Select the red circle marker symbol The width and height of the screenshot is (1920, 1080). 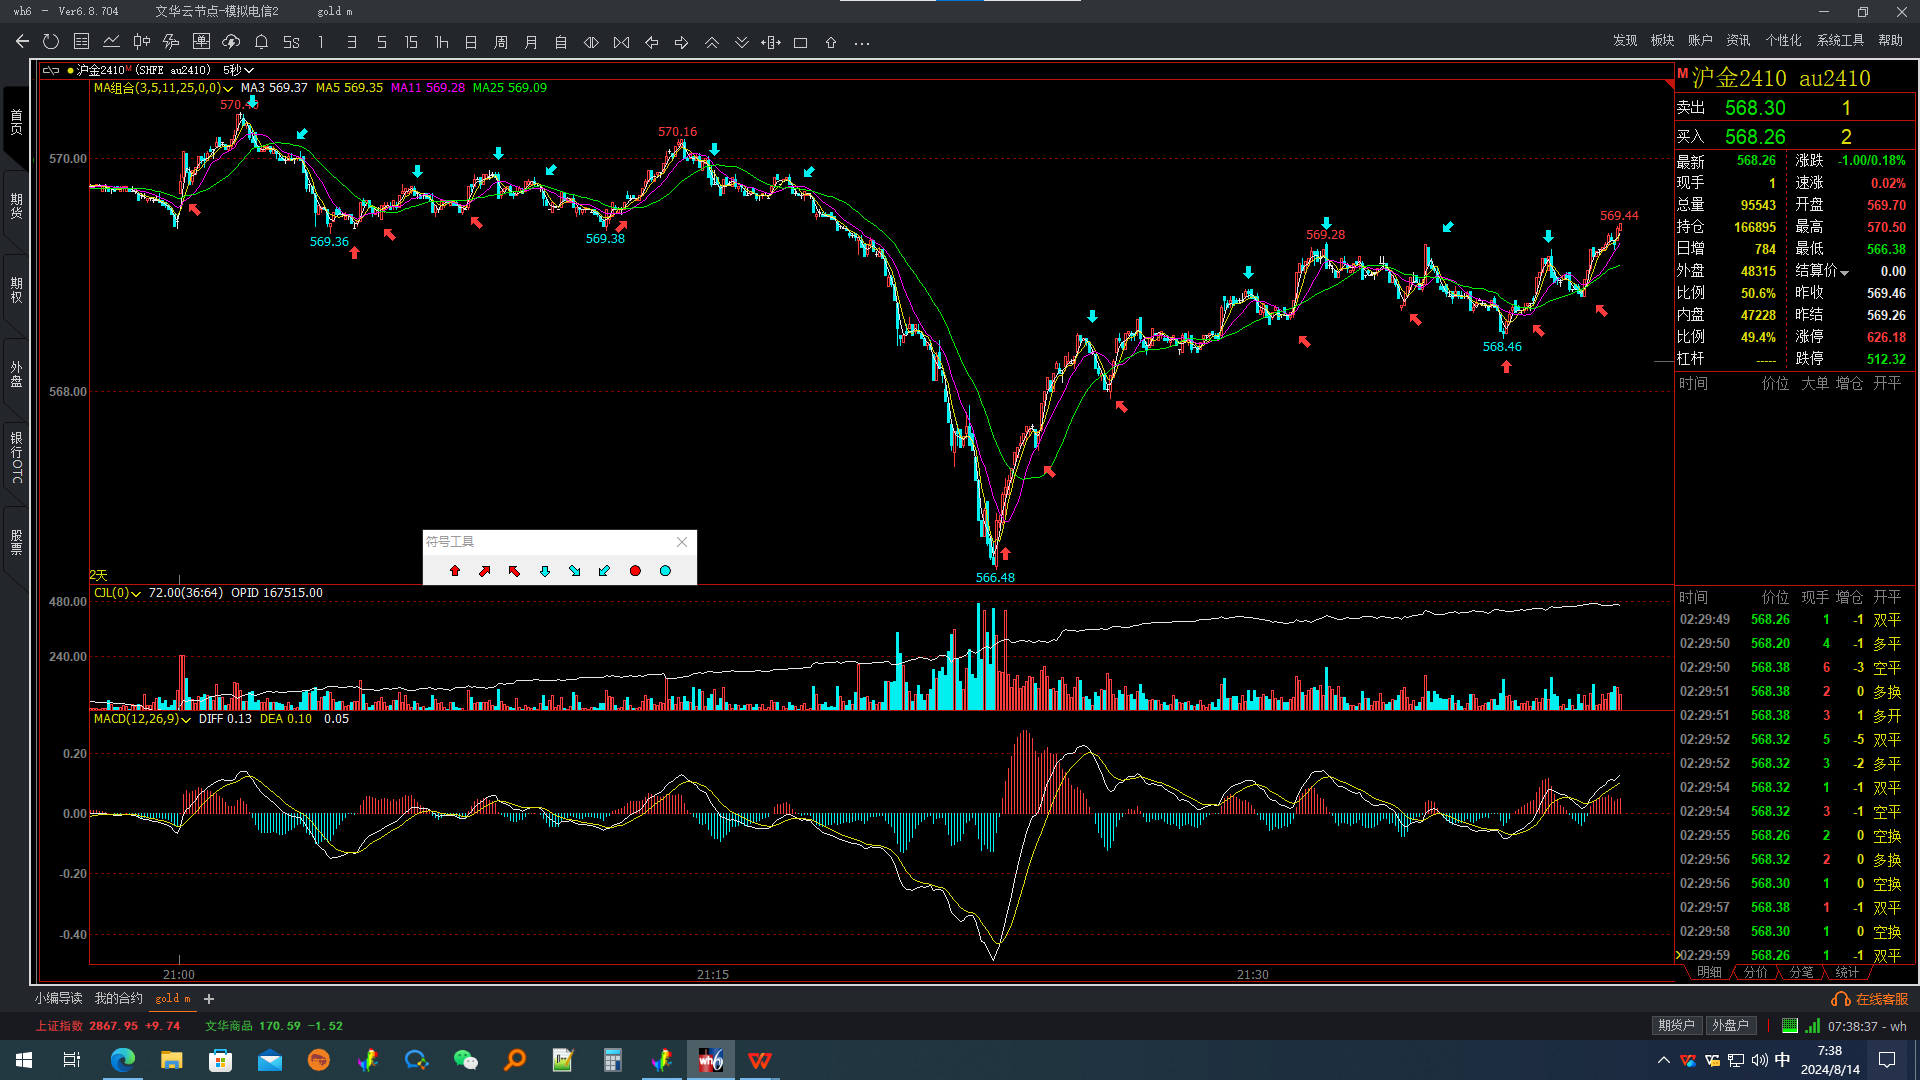(635, 571)
